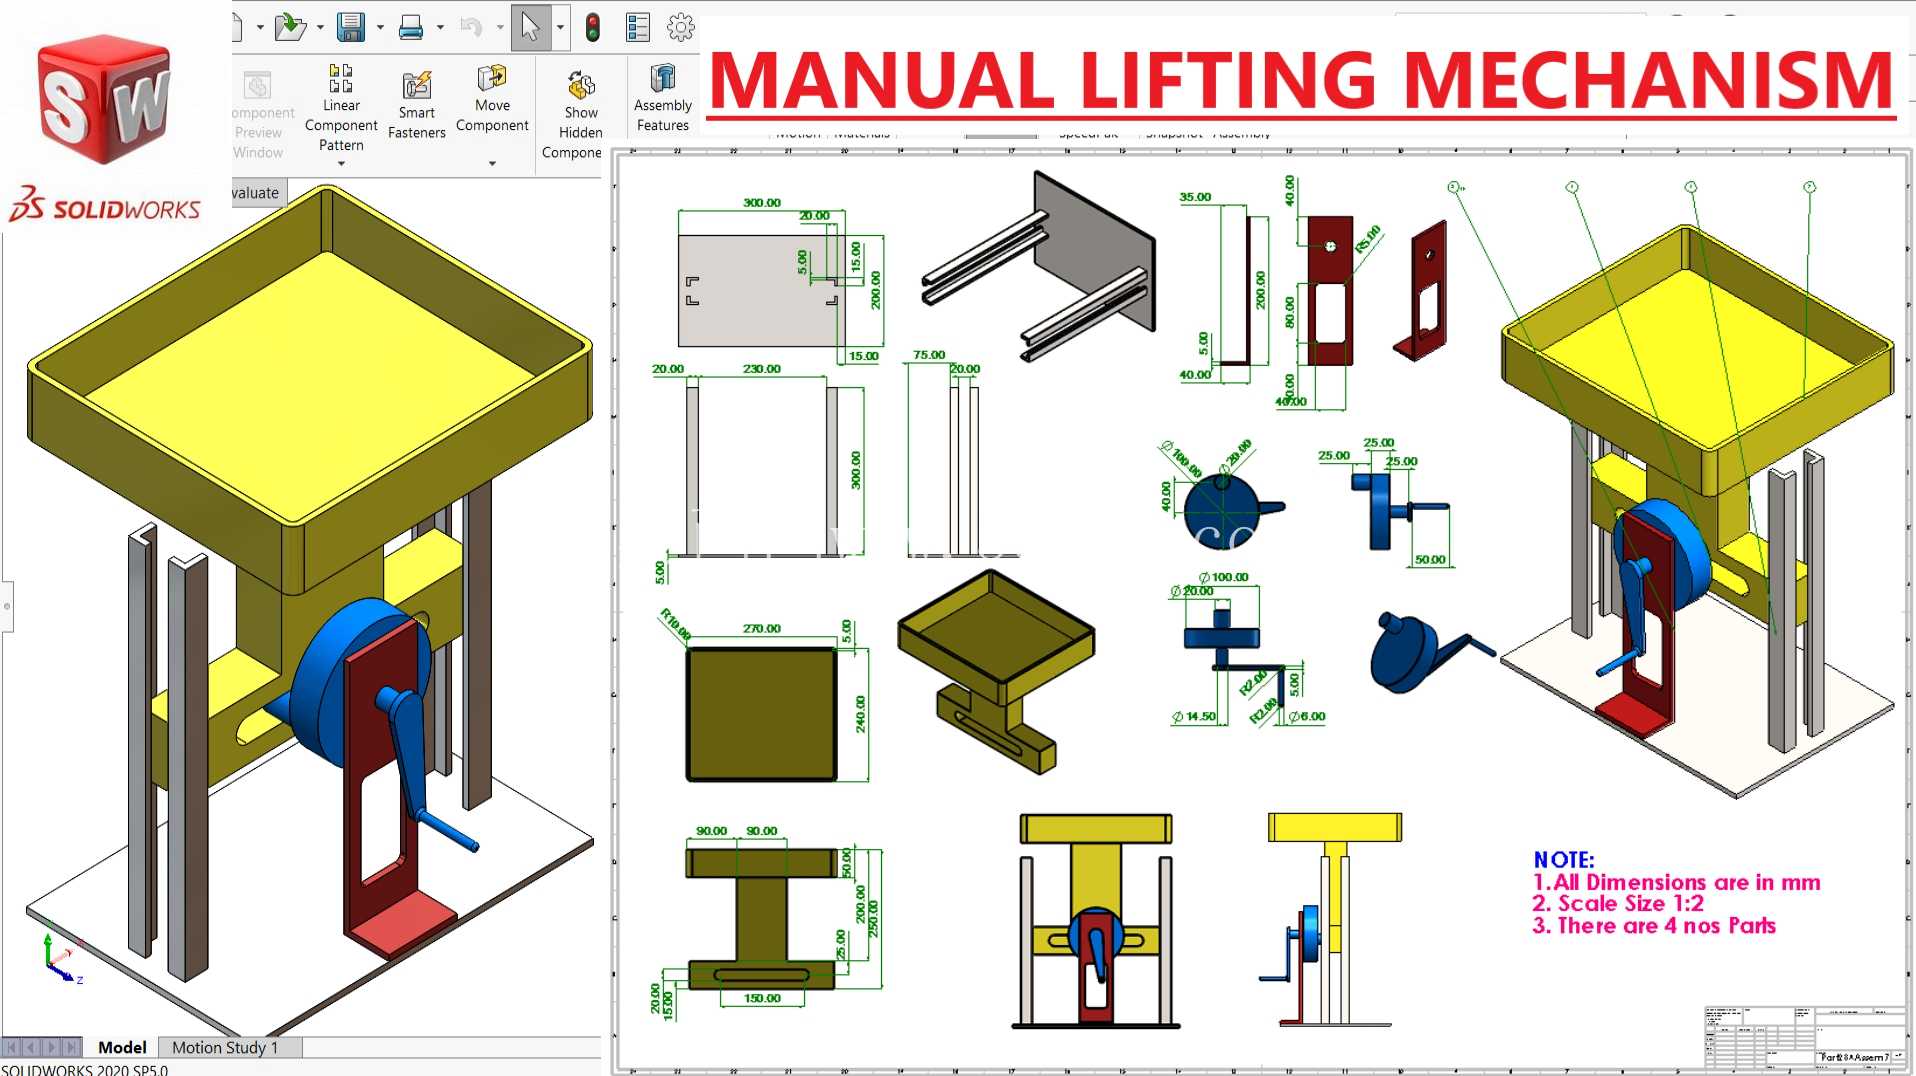Click the 270.00 dimension in drawing
This screenshot has height=1076, width=1916.
(x=761, y=629)
